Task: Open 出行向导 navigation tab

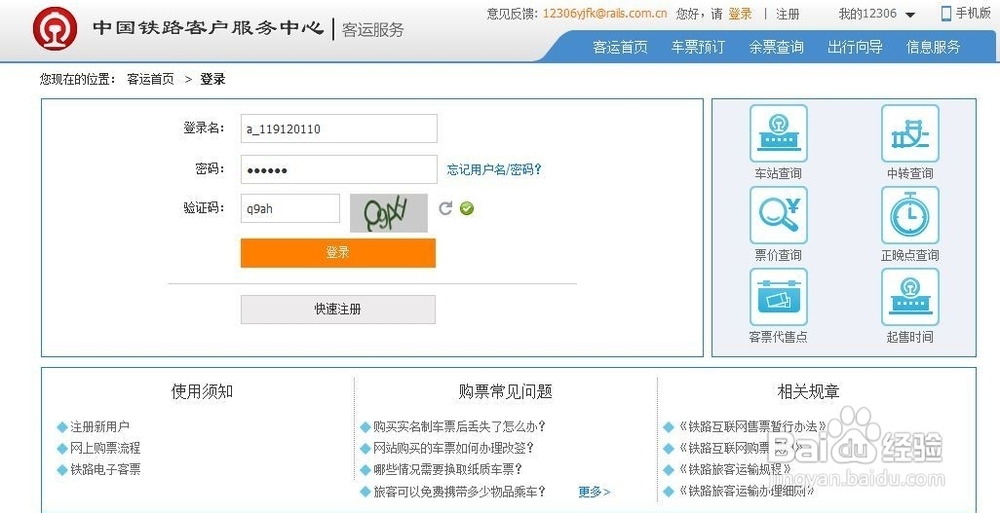Action: pyautogui.click(x=855, y=47)
